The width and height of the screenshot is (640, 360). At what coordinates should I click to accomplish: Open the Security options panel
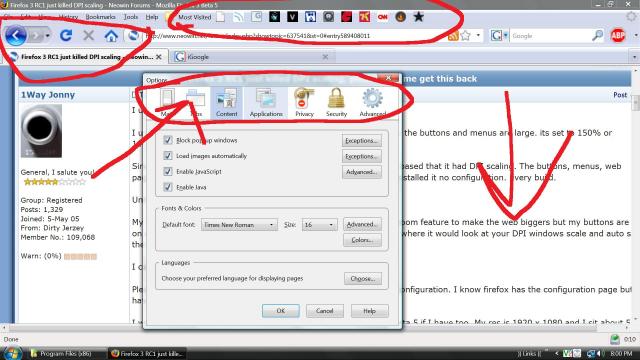336,103
